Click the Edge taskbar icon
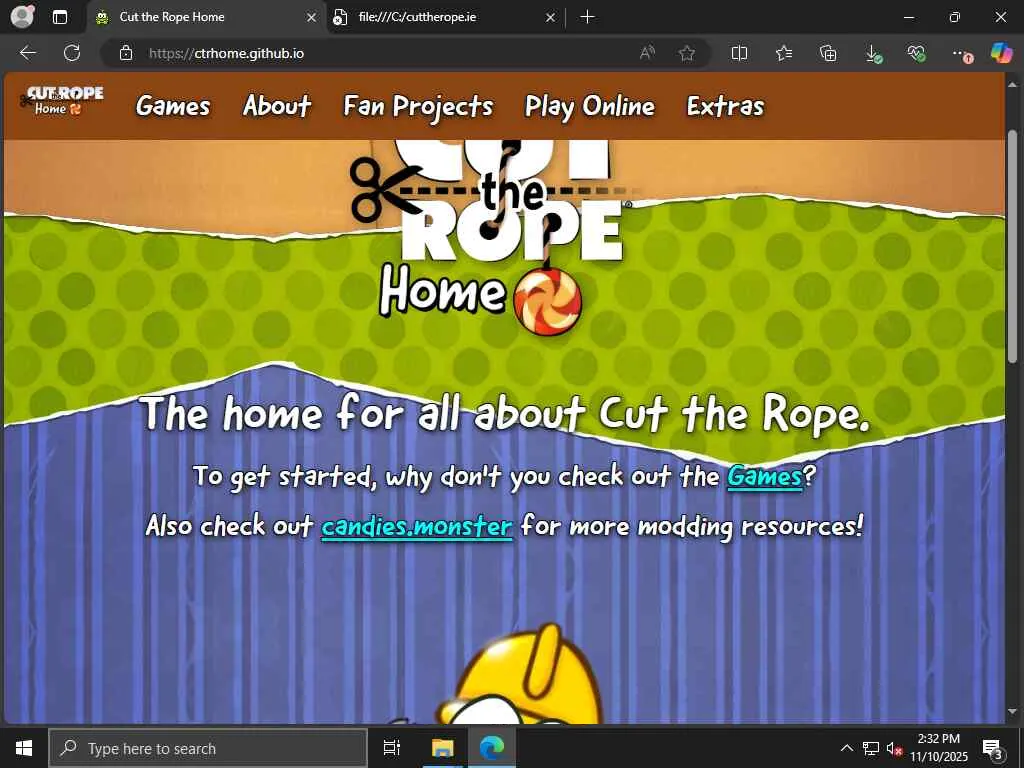The width and height of the screenshot is (1024, 768). click(492, 748)
